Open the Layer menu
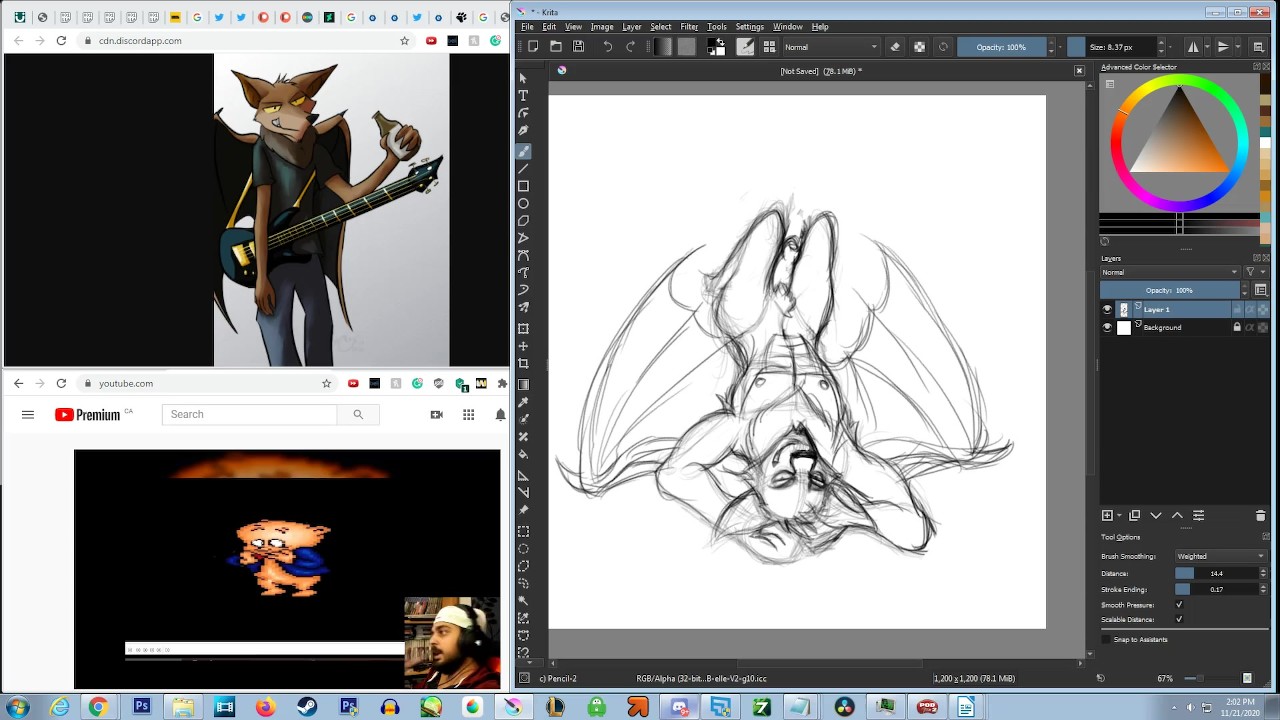The width and height of the screenshot is (1280, 720). (632, 27)
